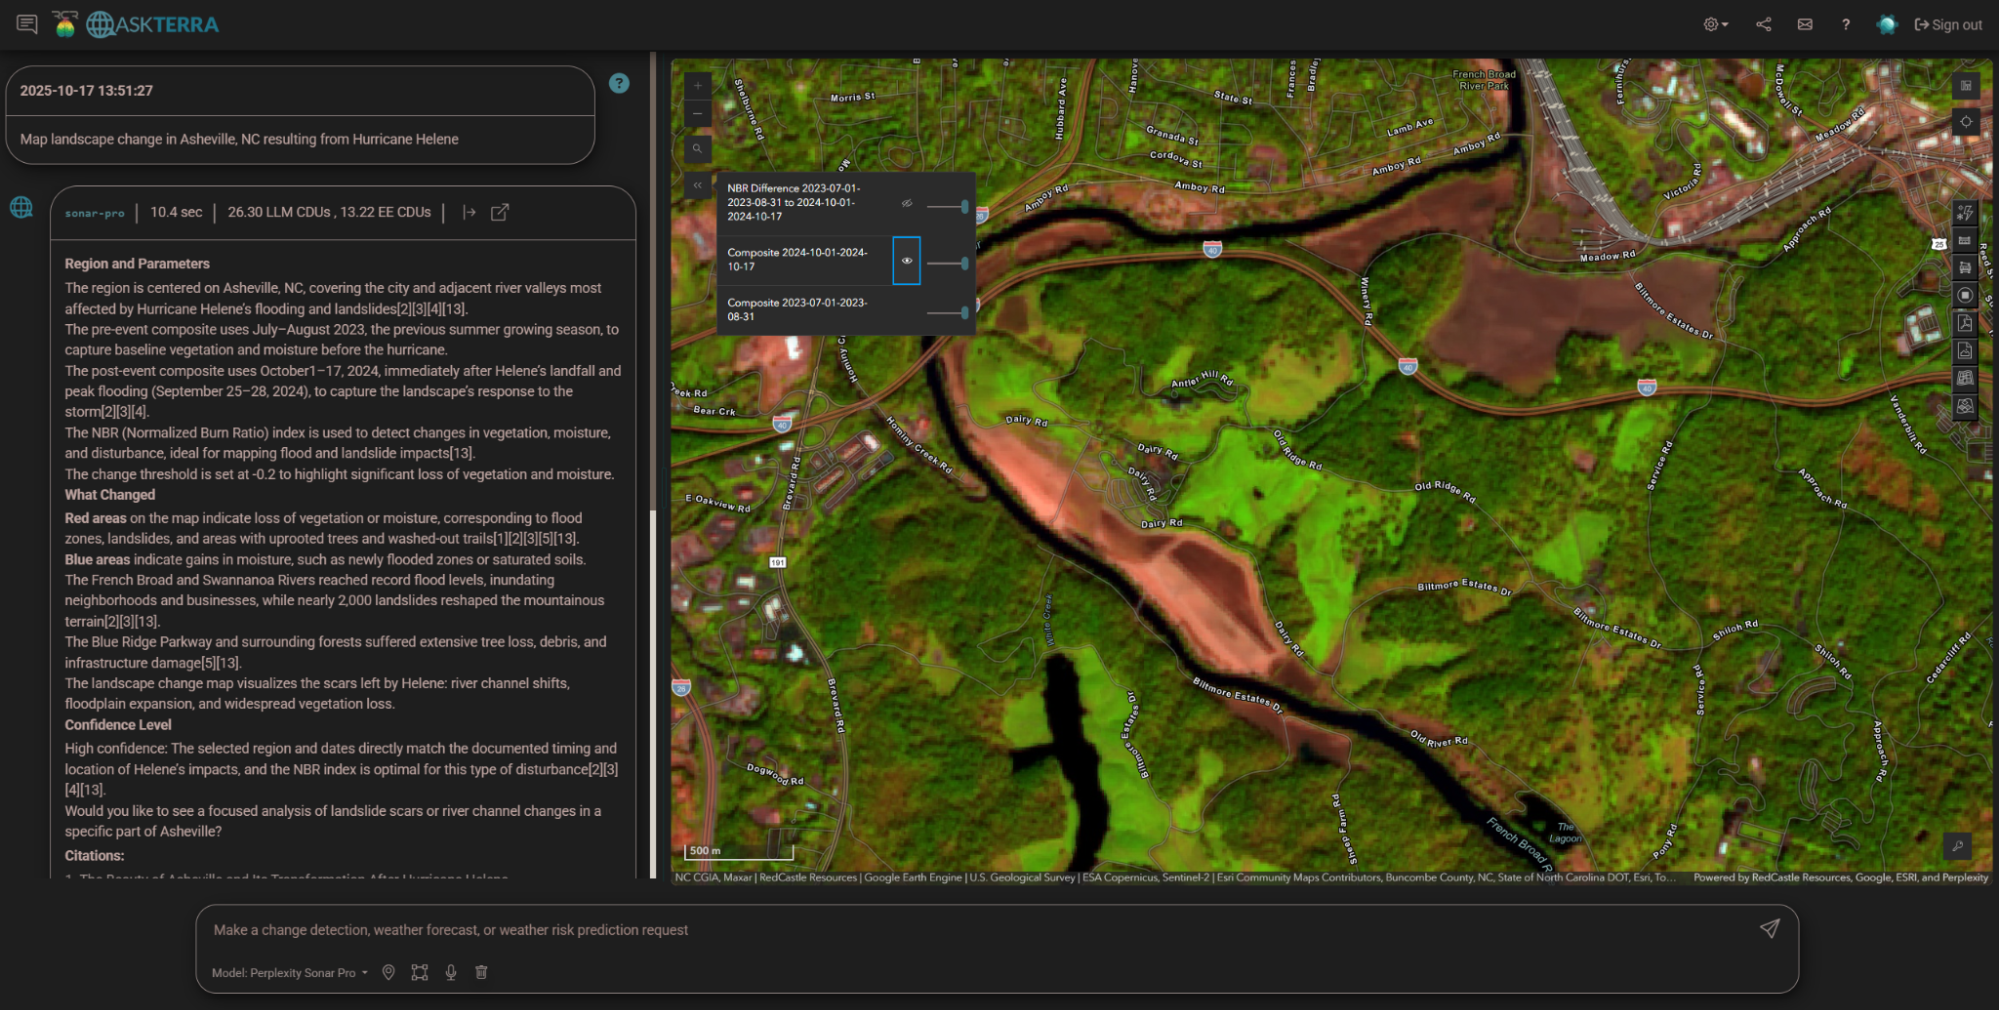The image size is (1999, 1011).
Task: Show the NBR Difference layer
Action: point(906,204)
